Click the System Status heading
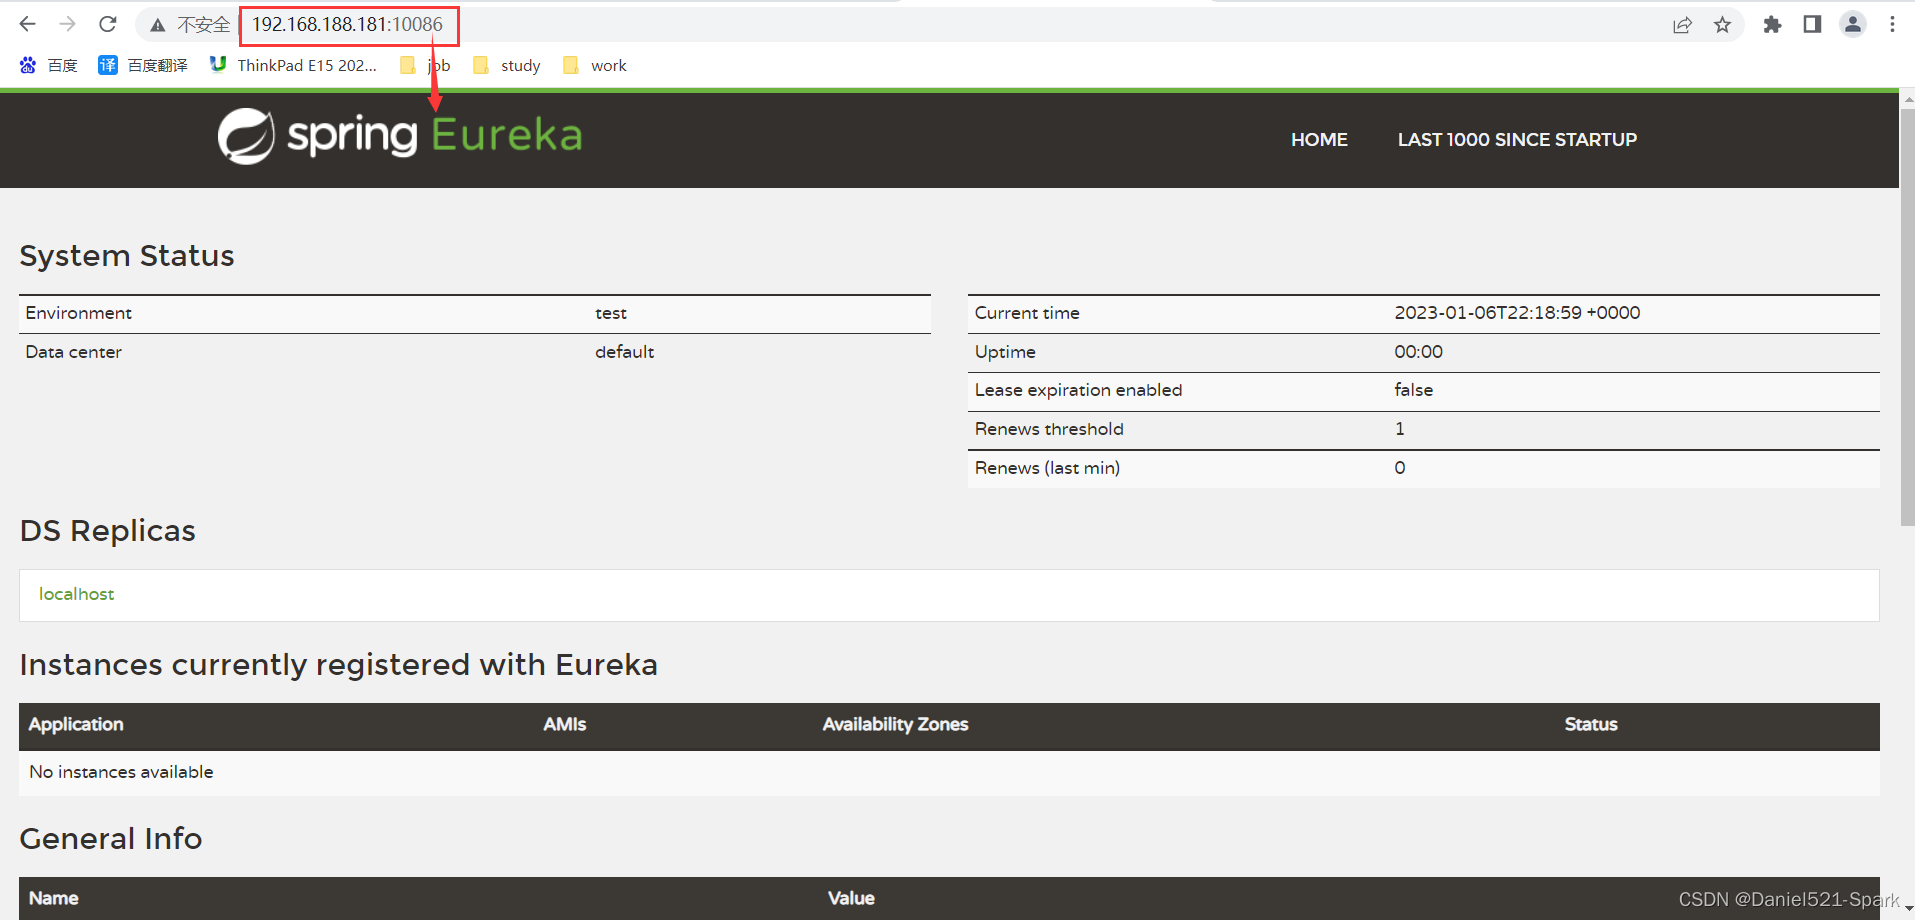1915x920 pixels. click(127, 256)
